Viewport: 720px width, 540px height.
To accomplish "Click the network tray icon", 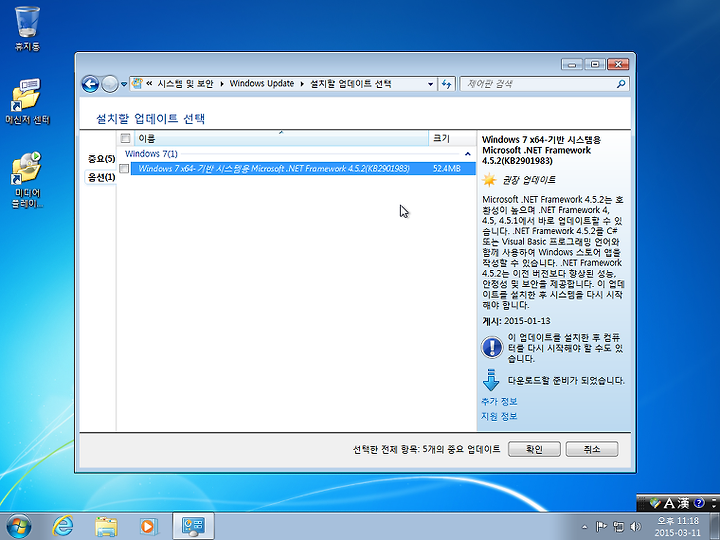I will [619, 526].
